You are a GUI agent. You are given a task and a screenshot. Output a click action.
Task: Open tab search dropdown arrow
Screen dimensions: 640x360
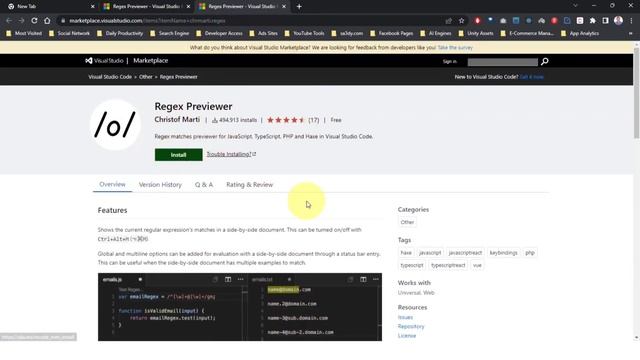click(x=575, y=6)
